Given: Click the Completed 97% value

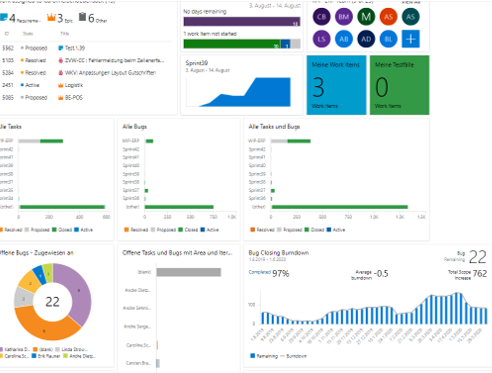Looking at the screenshot, I should click(281, 274).
